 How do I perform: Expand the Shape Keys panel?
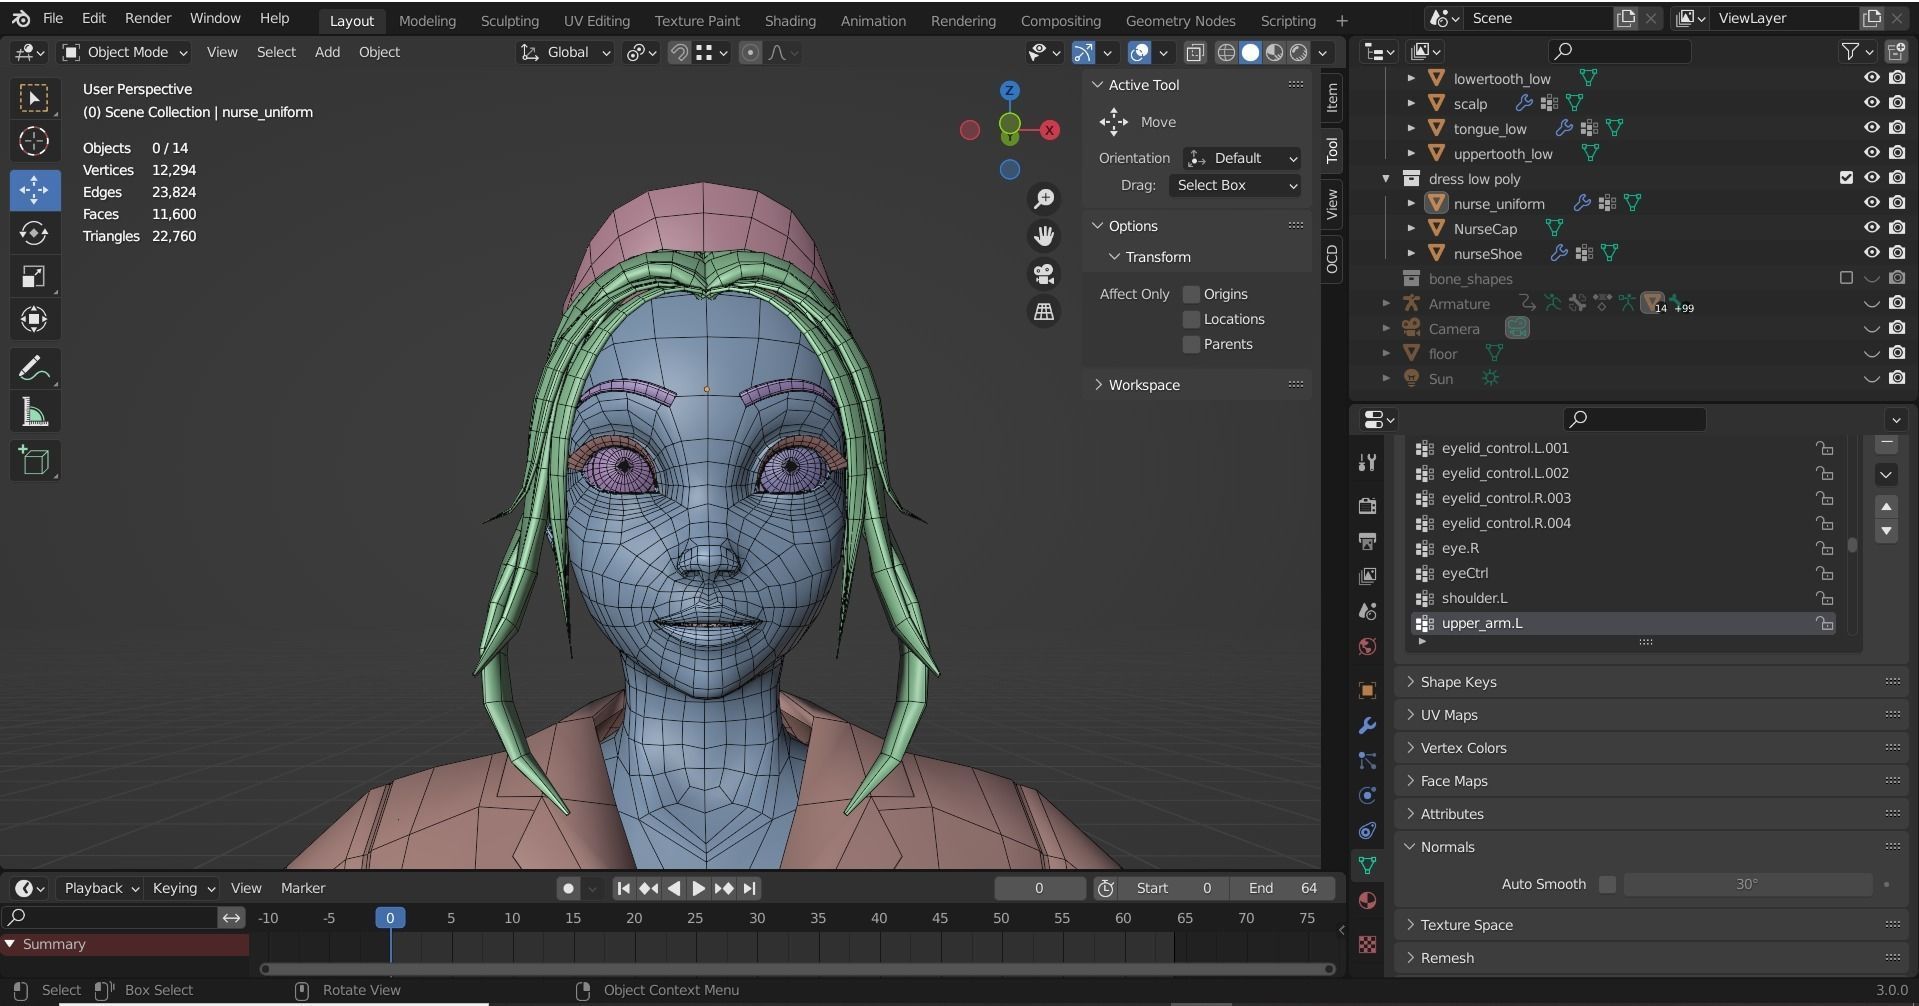pyautogui.click(x=1458, y=682)
